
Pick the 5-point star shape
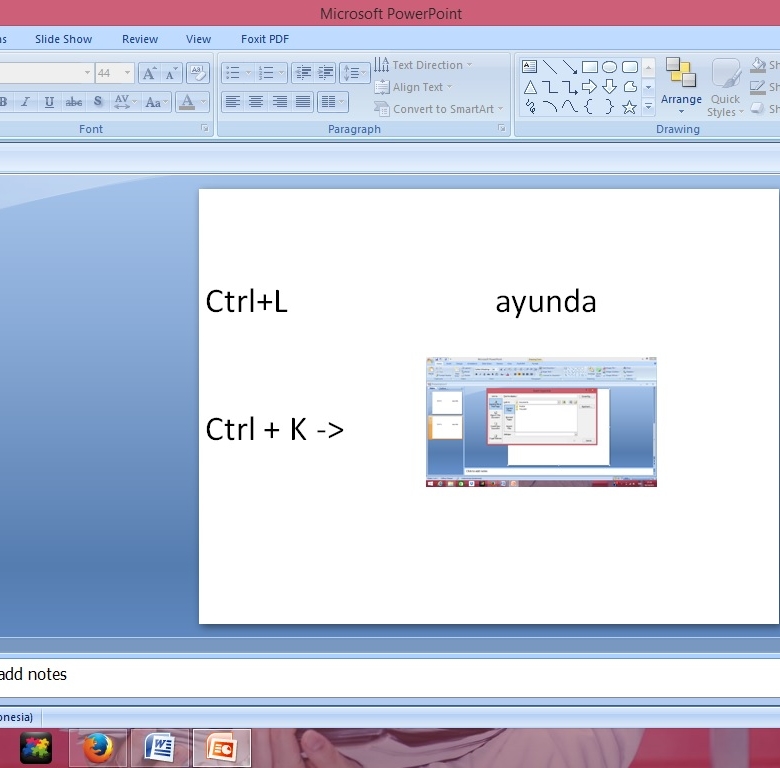click(x=629, y=107)
